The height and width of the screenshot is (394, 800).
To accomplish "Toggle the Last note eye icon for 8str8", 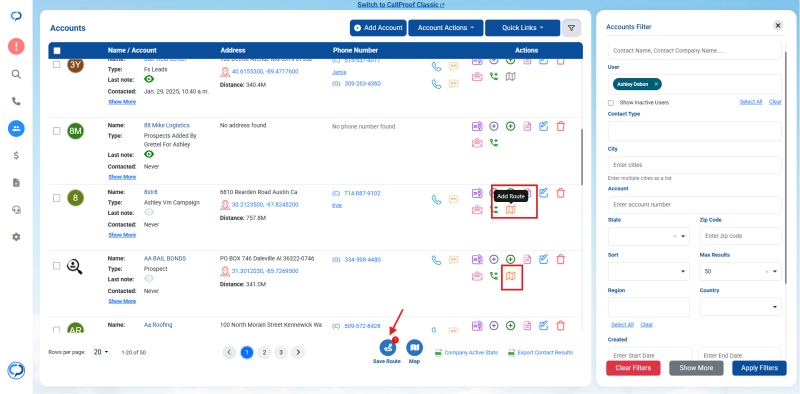I will (x=149, y=212).
